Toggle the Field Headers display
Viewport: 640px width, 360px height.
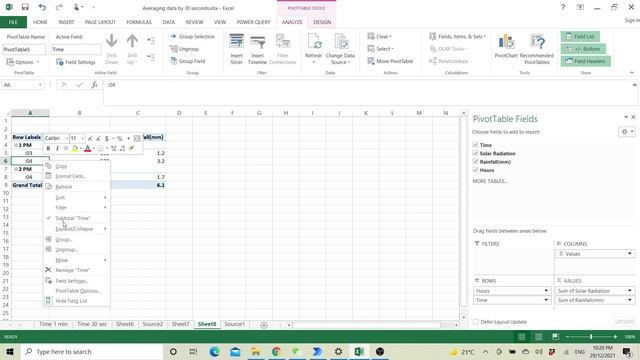[586, 61]
